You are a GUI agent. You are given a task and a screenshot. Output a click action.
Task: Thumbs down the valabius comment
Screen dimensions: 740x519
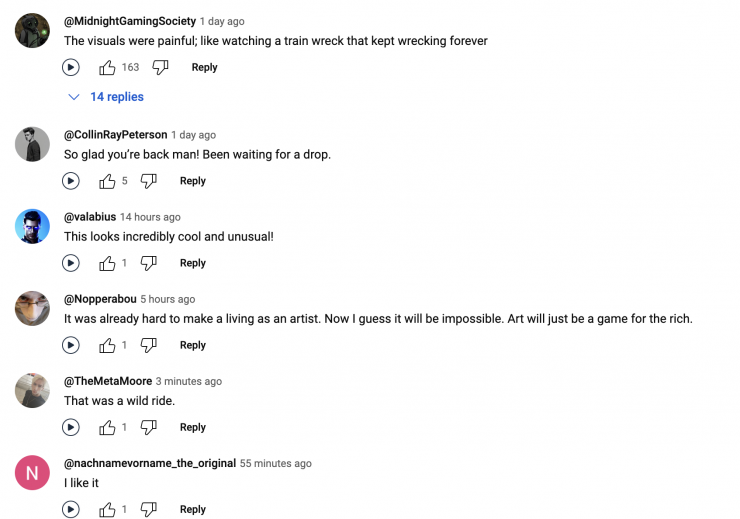pyautogui.click(x=148, y=263)
